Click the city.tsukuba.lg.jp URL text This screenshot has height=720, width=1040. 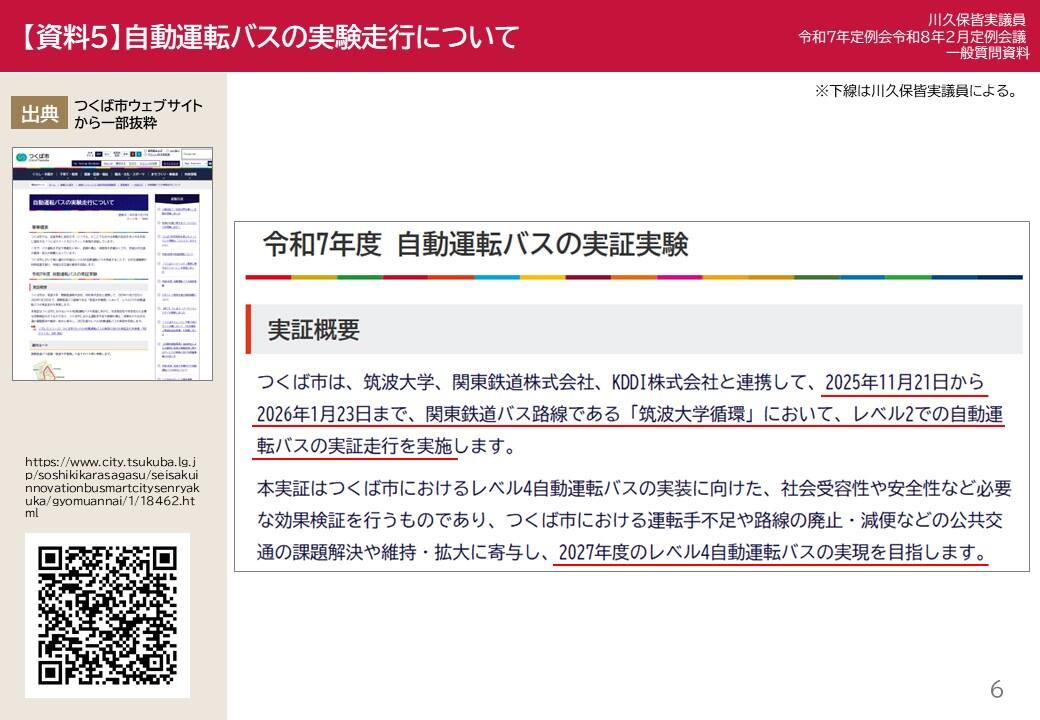pyautogui.click(x=110, y=487)
